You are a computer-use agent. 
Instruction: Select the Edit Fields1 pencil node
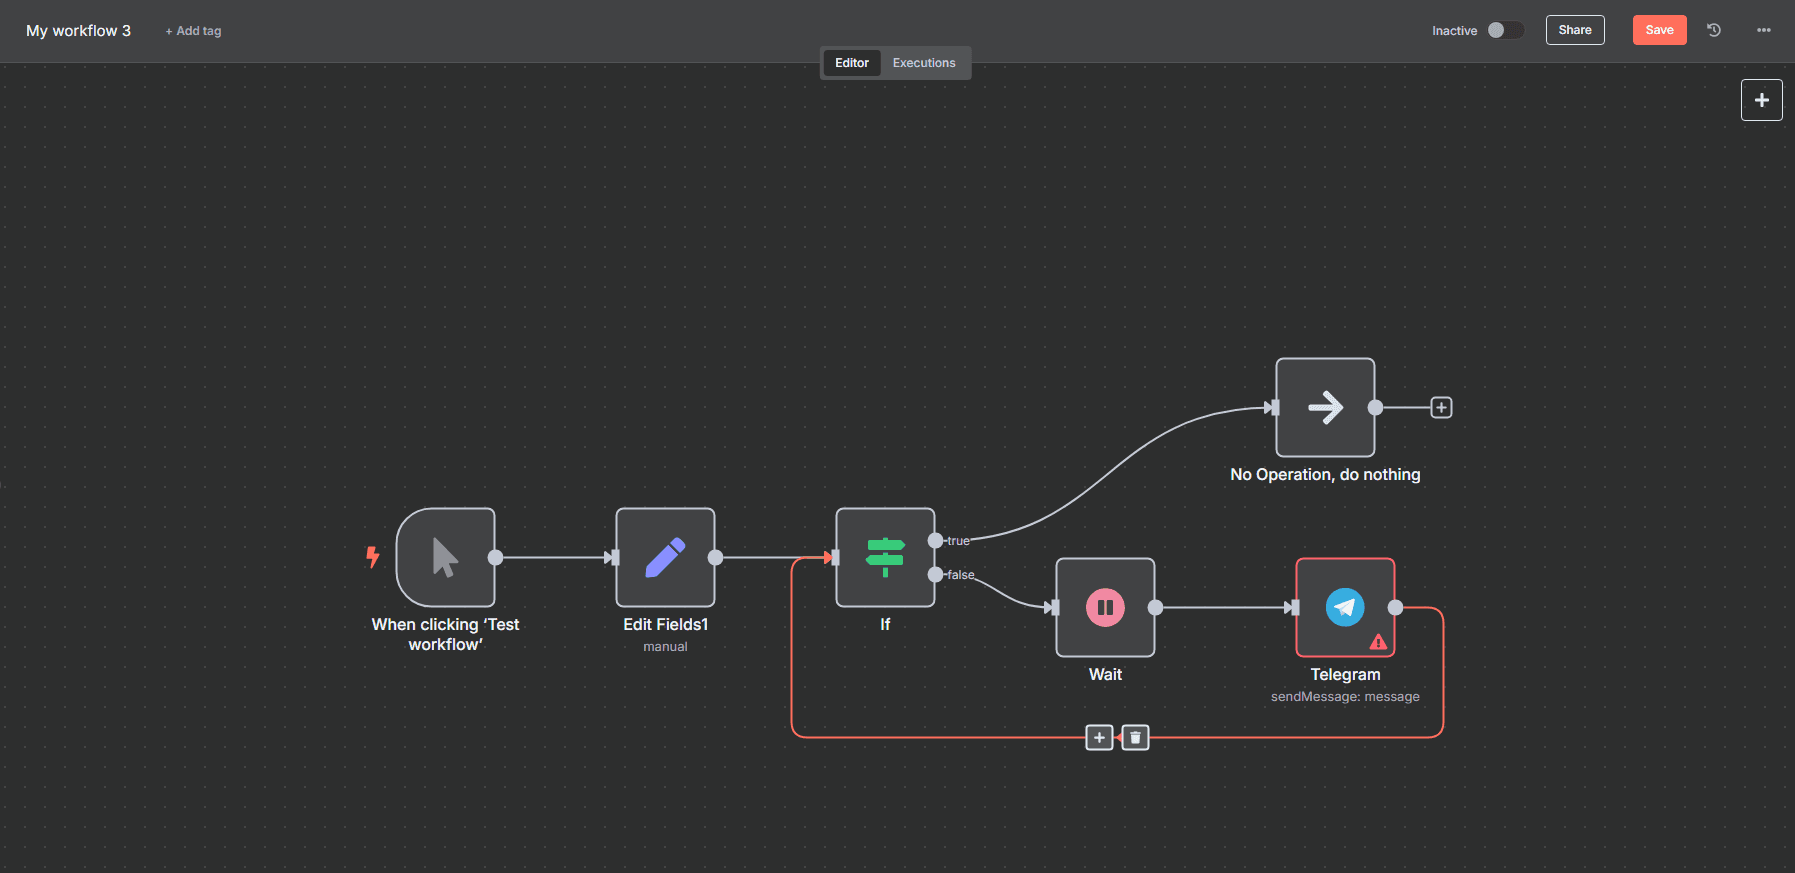click(665, 557)
